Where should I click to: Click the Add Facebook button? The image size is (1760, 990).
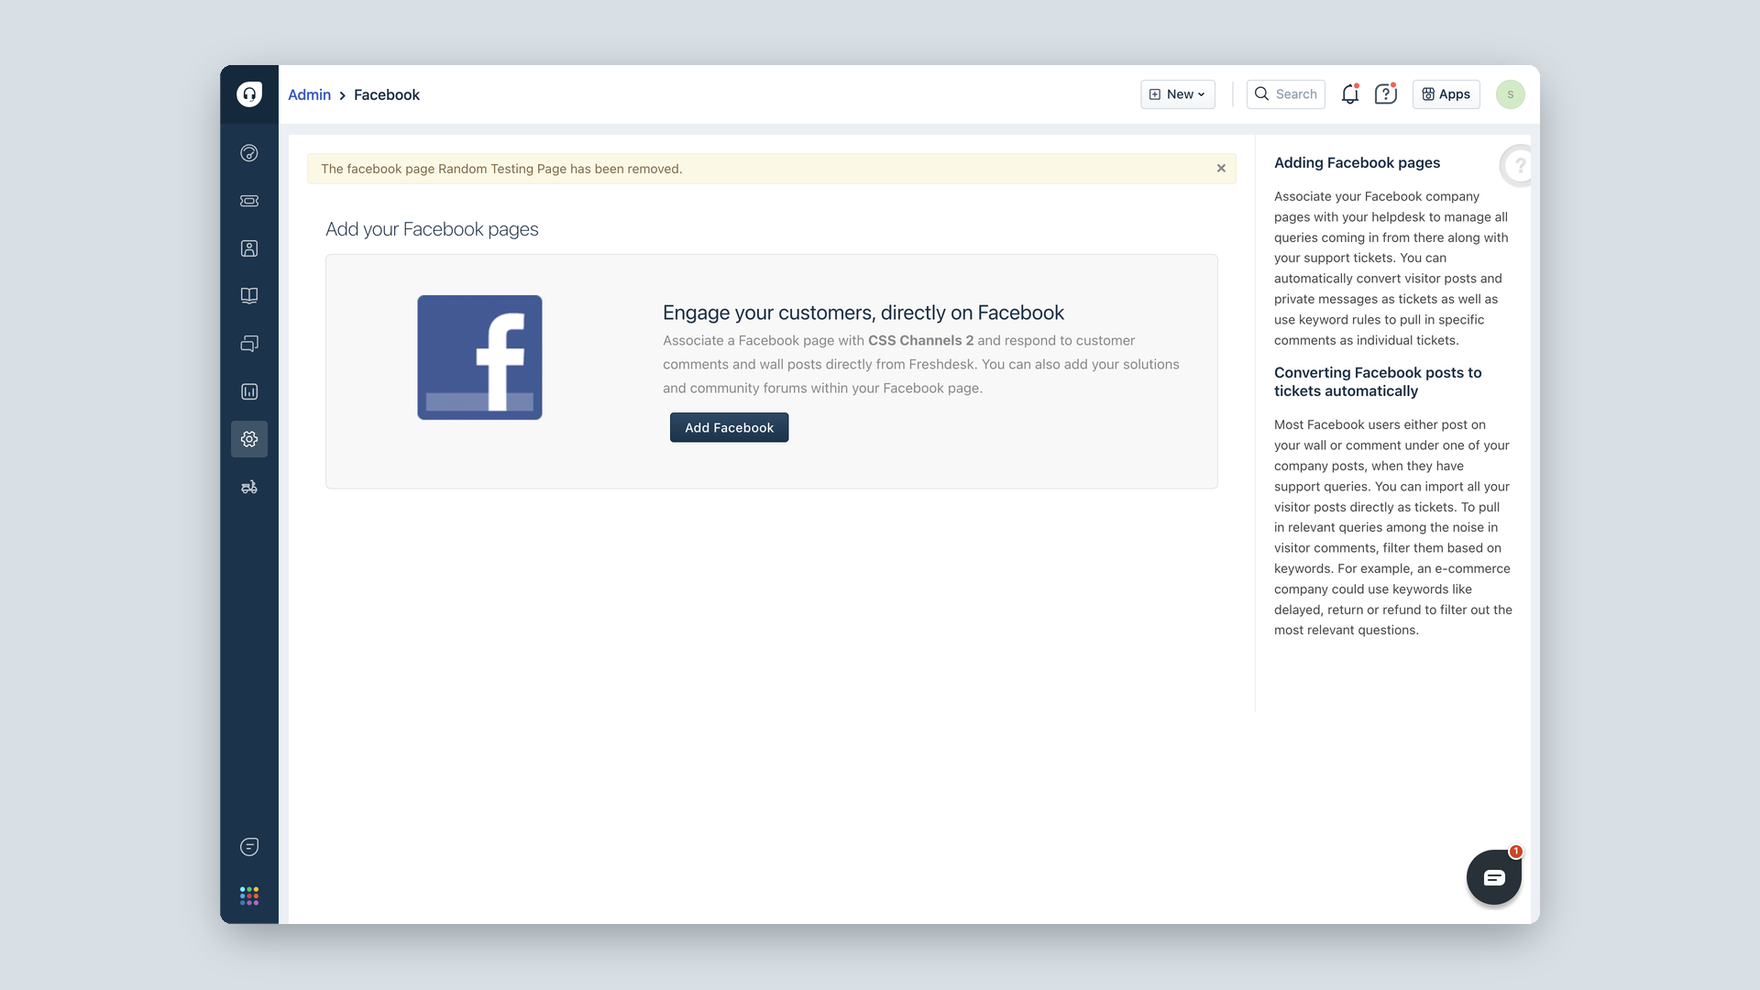coord(729,427)
